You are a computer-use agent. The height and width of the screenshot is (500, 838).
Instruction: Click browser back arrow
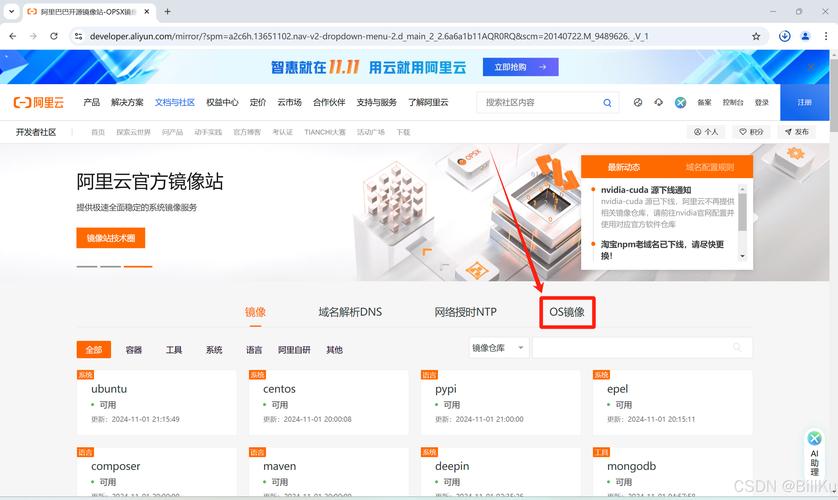tap(13, 36)
